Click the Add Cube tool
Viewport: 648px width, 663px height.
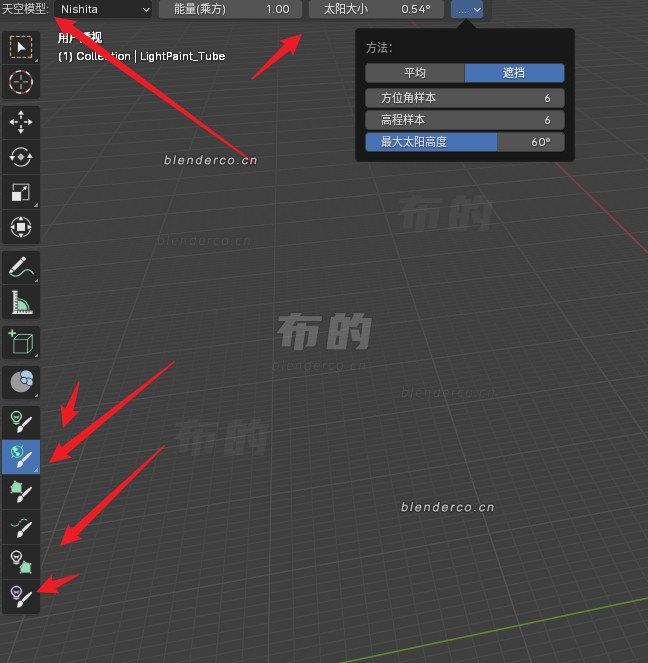(x=21, y=342)
